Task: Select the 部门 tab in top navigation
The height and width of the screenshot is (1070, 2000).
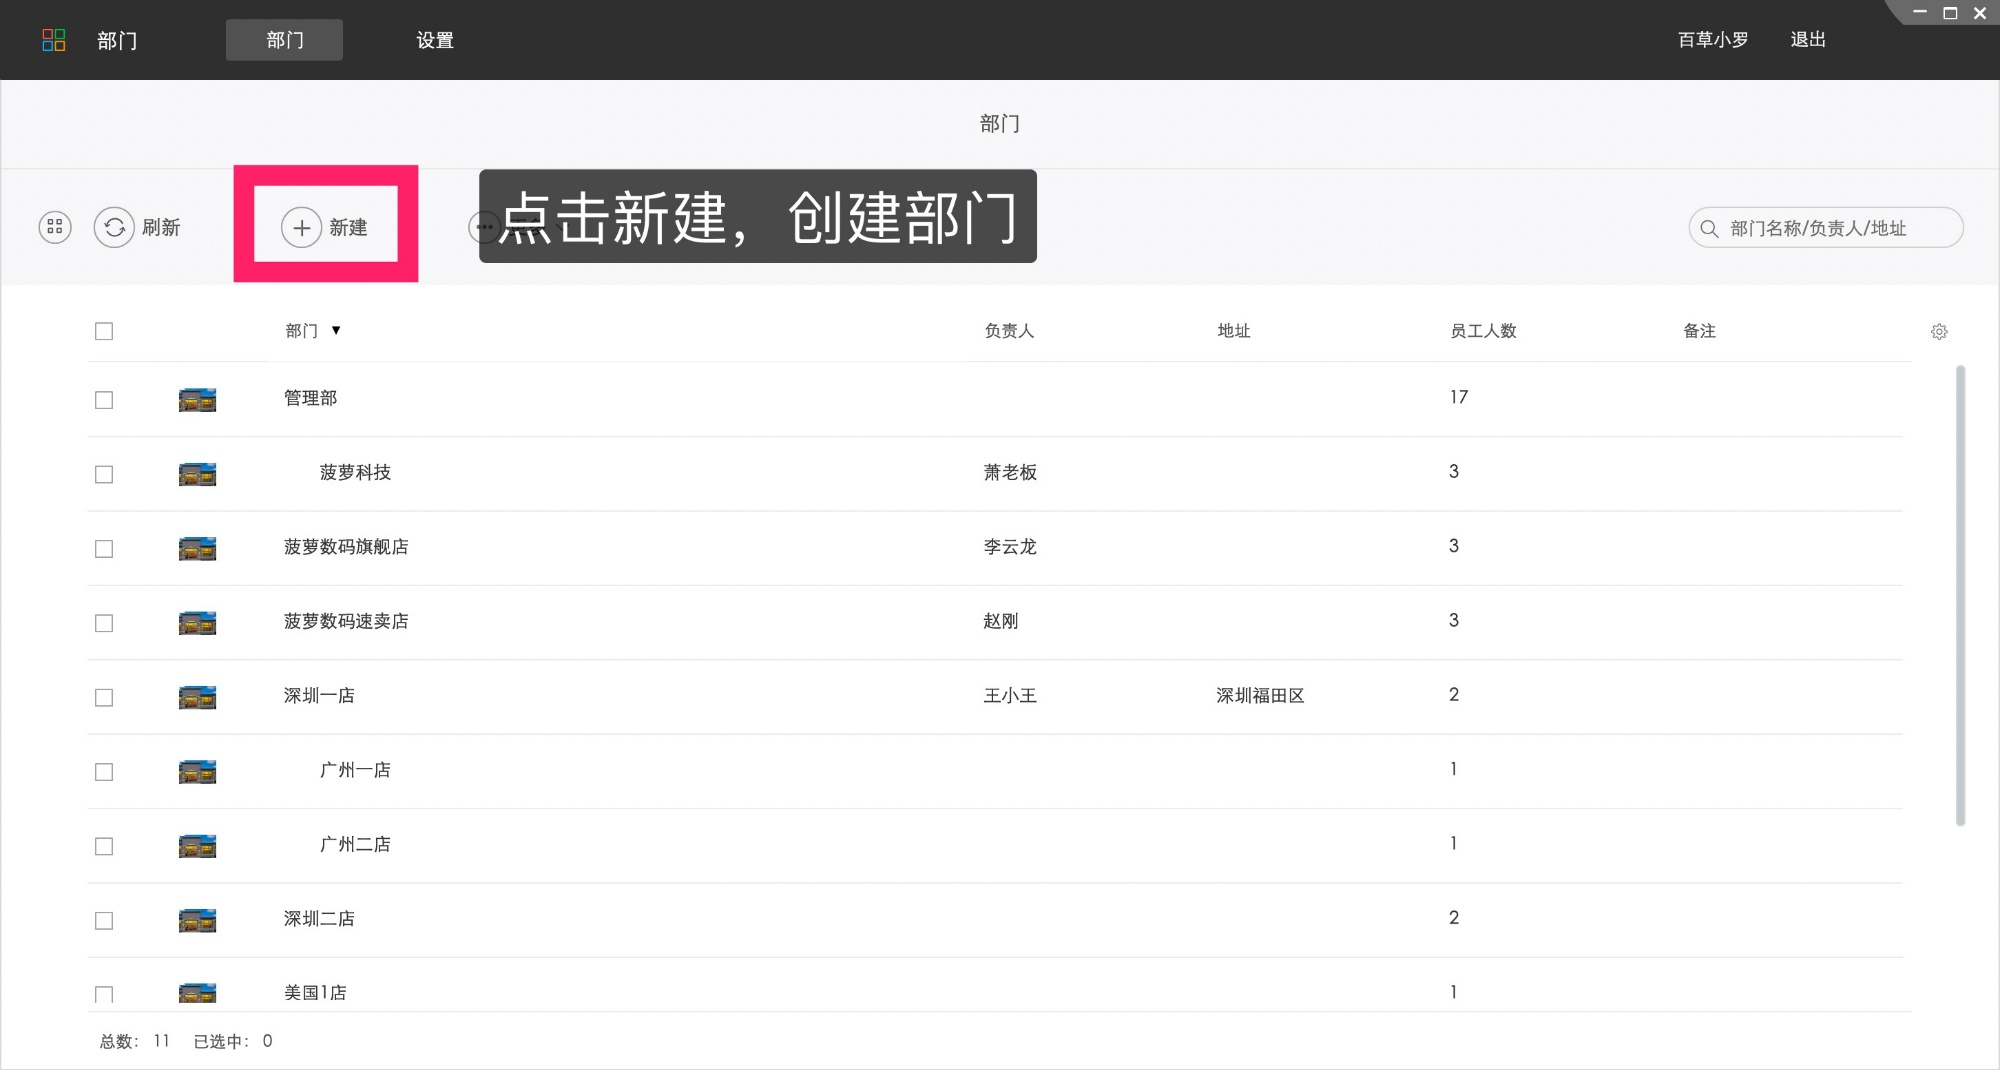Action: (x=284, y=40)
